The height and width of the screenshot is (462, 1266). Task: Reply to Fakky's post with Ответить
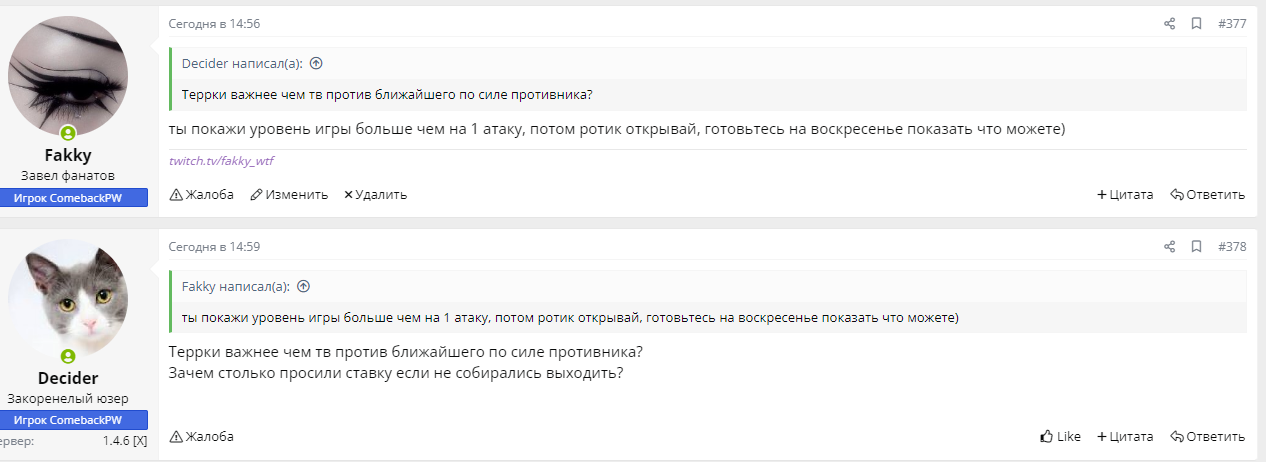tap(1207, 195)
